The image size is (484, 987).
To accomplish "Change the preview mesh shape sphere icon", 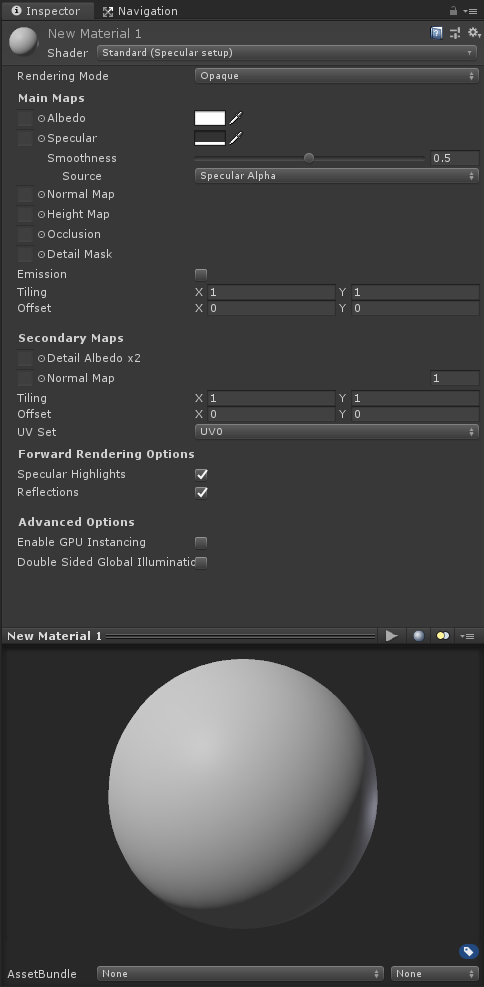I will pyautogui.click(x=419, y=636).
